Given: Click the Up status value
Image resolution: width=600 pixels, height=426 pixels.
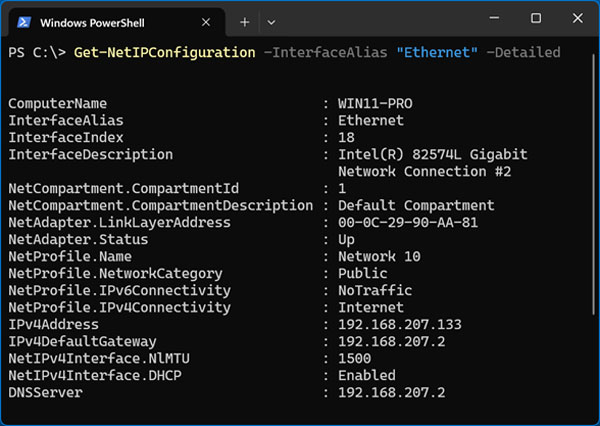Looking at the screenshot, I should (346, 240).
